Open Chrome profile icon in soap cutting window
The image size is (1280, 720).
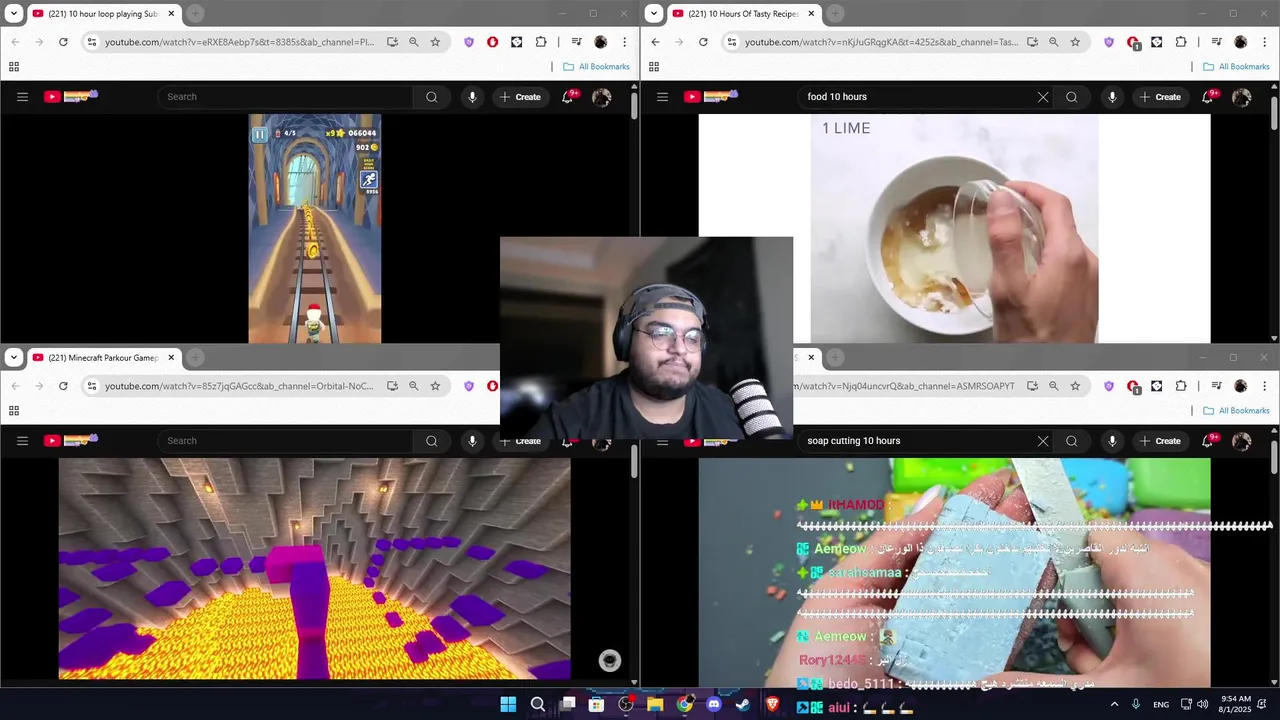1241,386
